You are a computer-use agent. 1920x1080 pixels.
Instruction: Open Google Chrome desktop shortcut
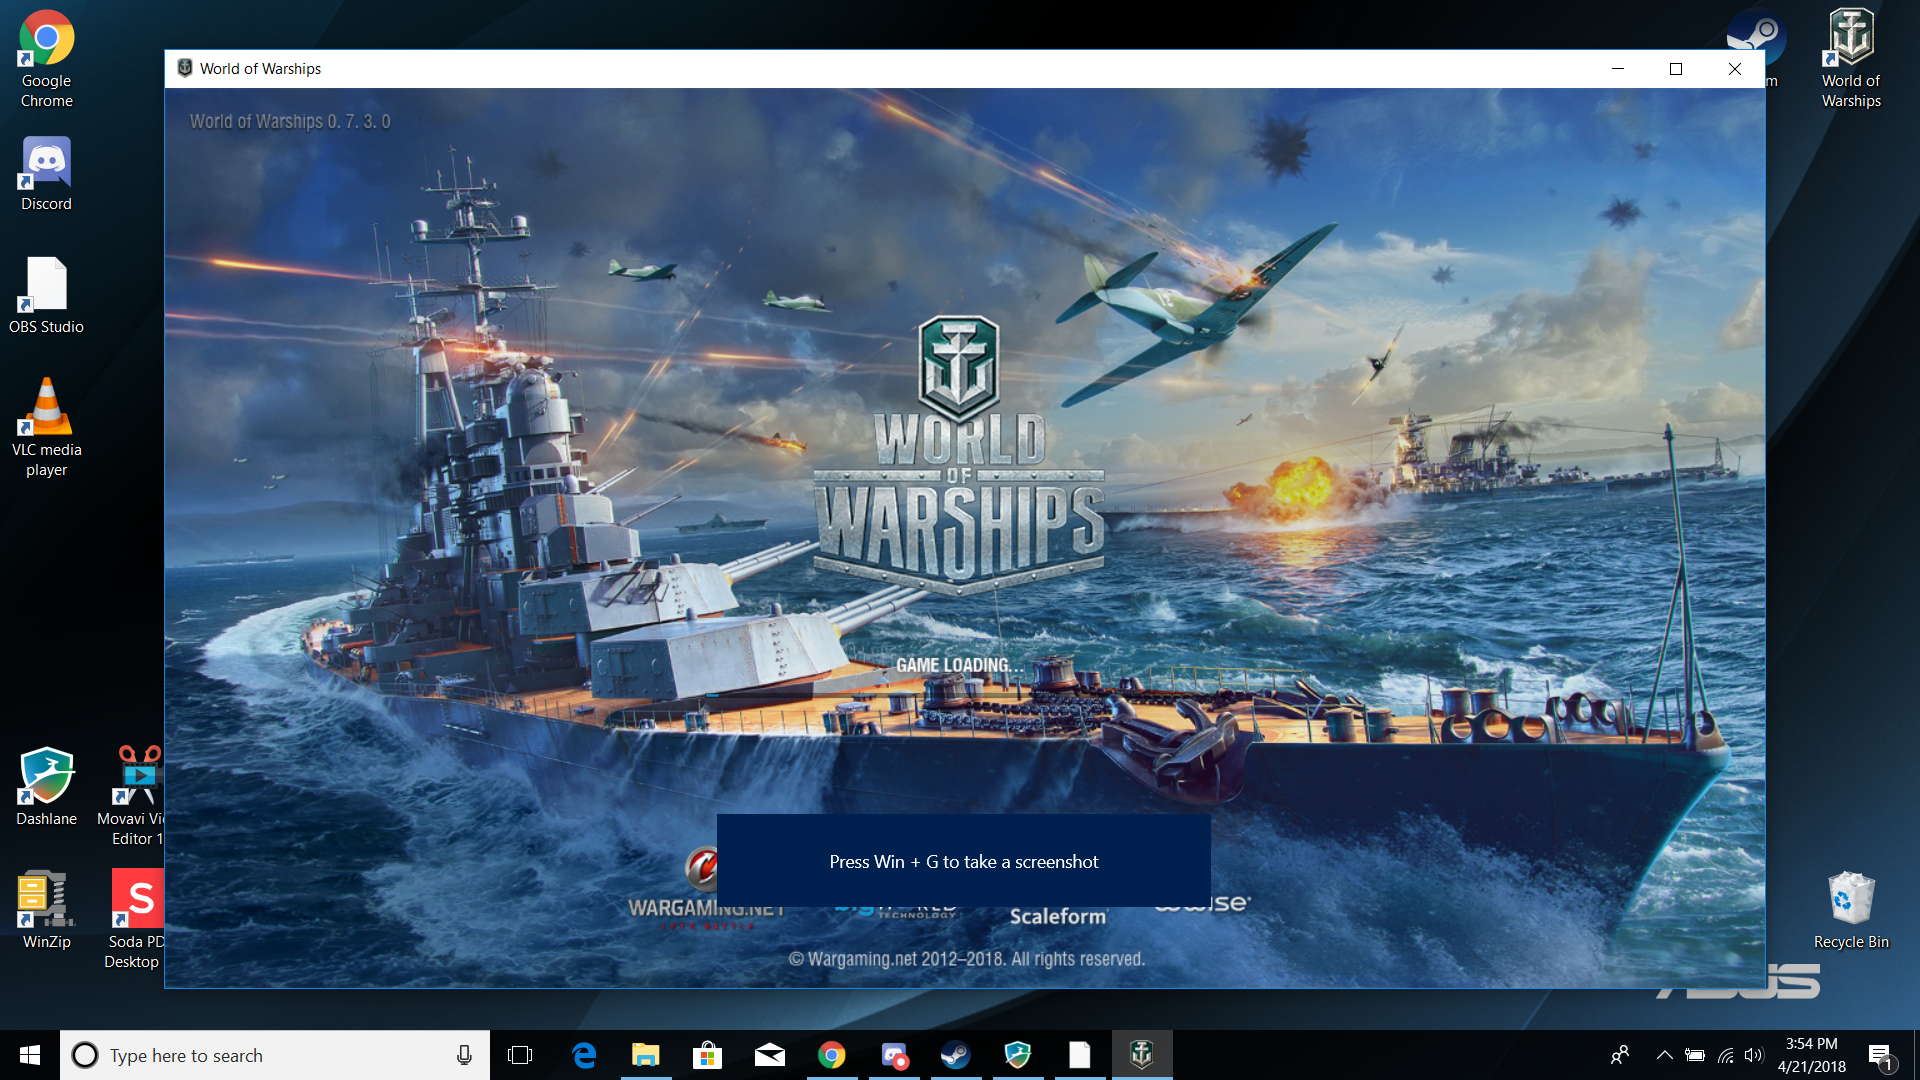46,40
